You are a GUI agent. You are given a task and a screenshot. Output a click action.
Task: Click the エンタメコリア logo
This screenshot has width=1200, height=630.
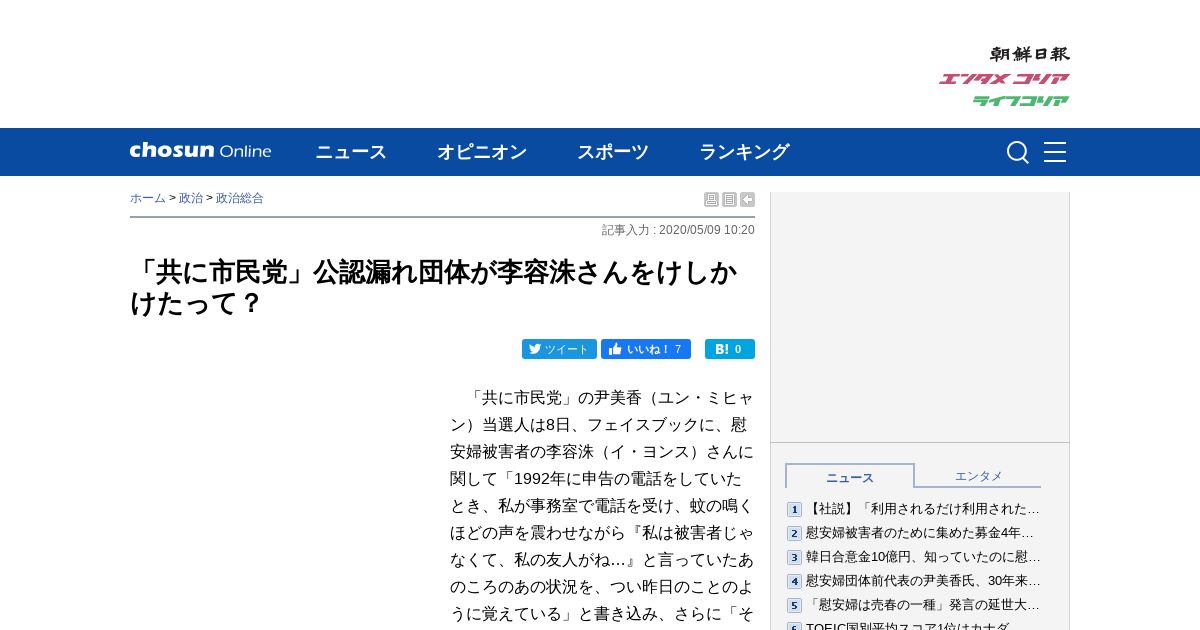1004,79
